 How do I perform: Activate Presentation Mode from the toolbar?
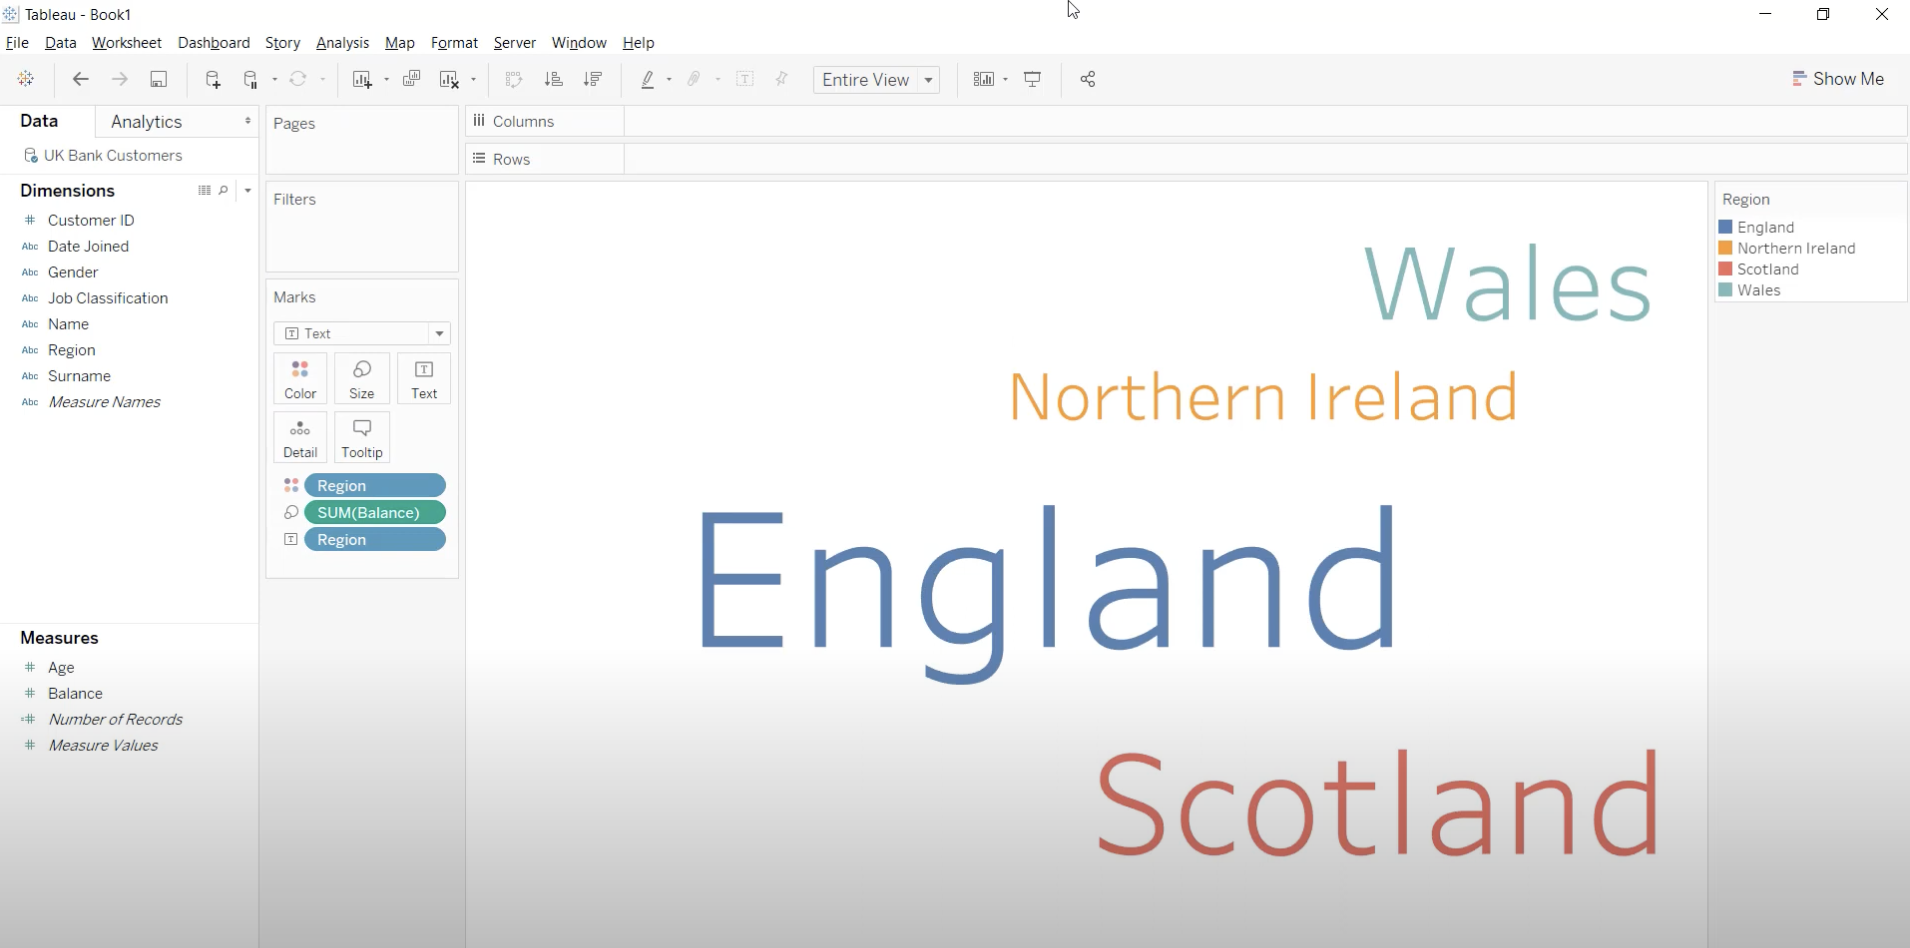coord(1031,79)
